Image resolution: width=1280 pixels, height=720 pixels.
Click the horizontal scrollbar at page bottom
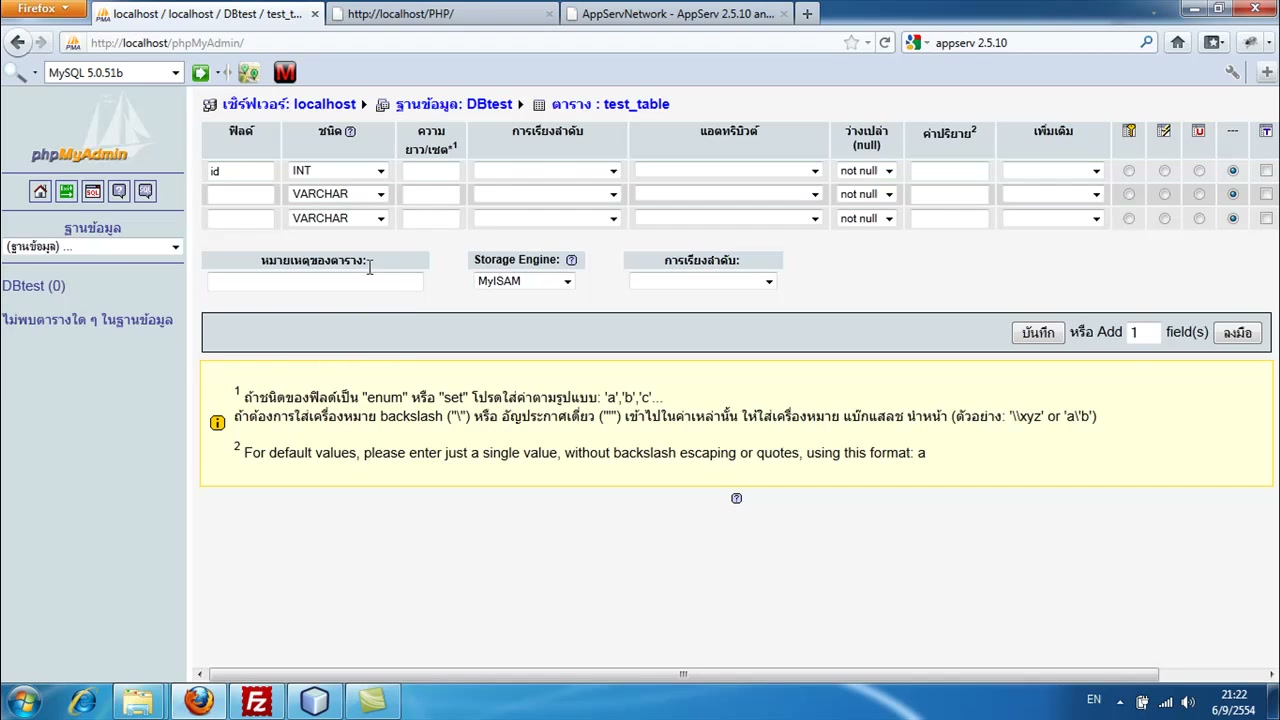(683, 674)
